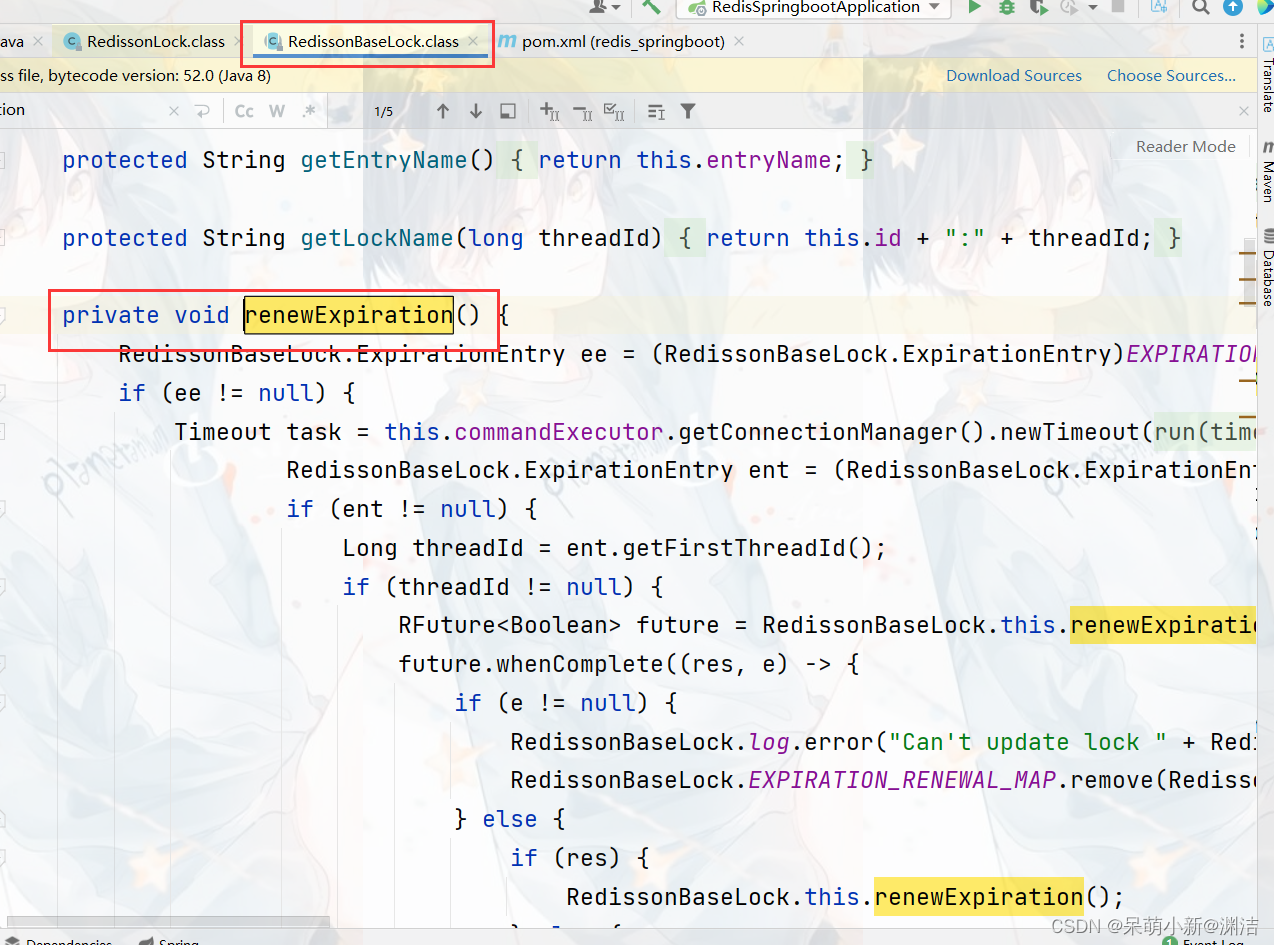Click the Download Sources link
Screen dimensions: 1274x945
tap(1014, 76)
